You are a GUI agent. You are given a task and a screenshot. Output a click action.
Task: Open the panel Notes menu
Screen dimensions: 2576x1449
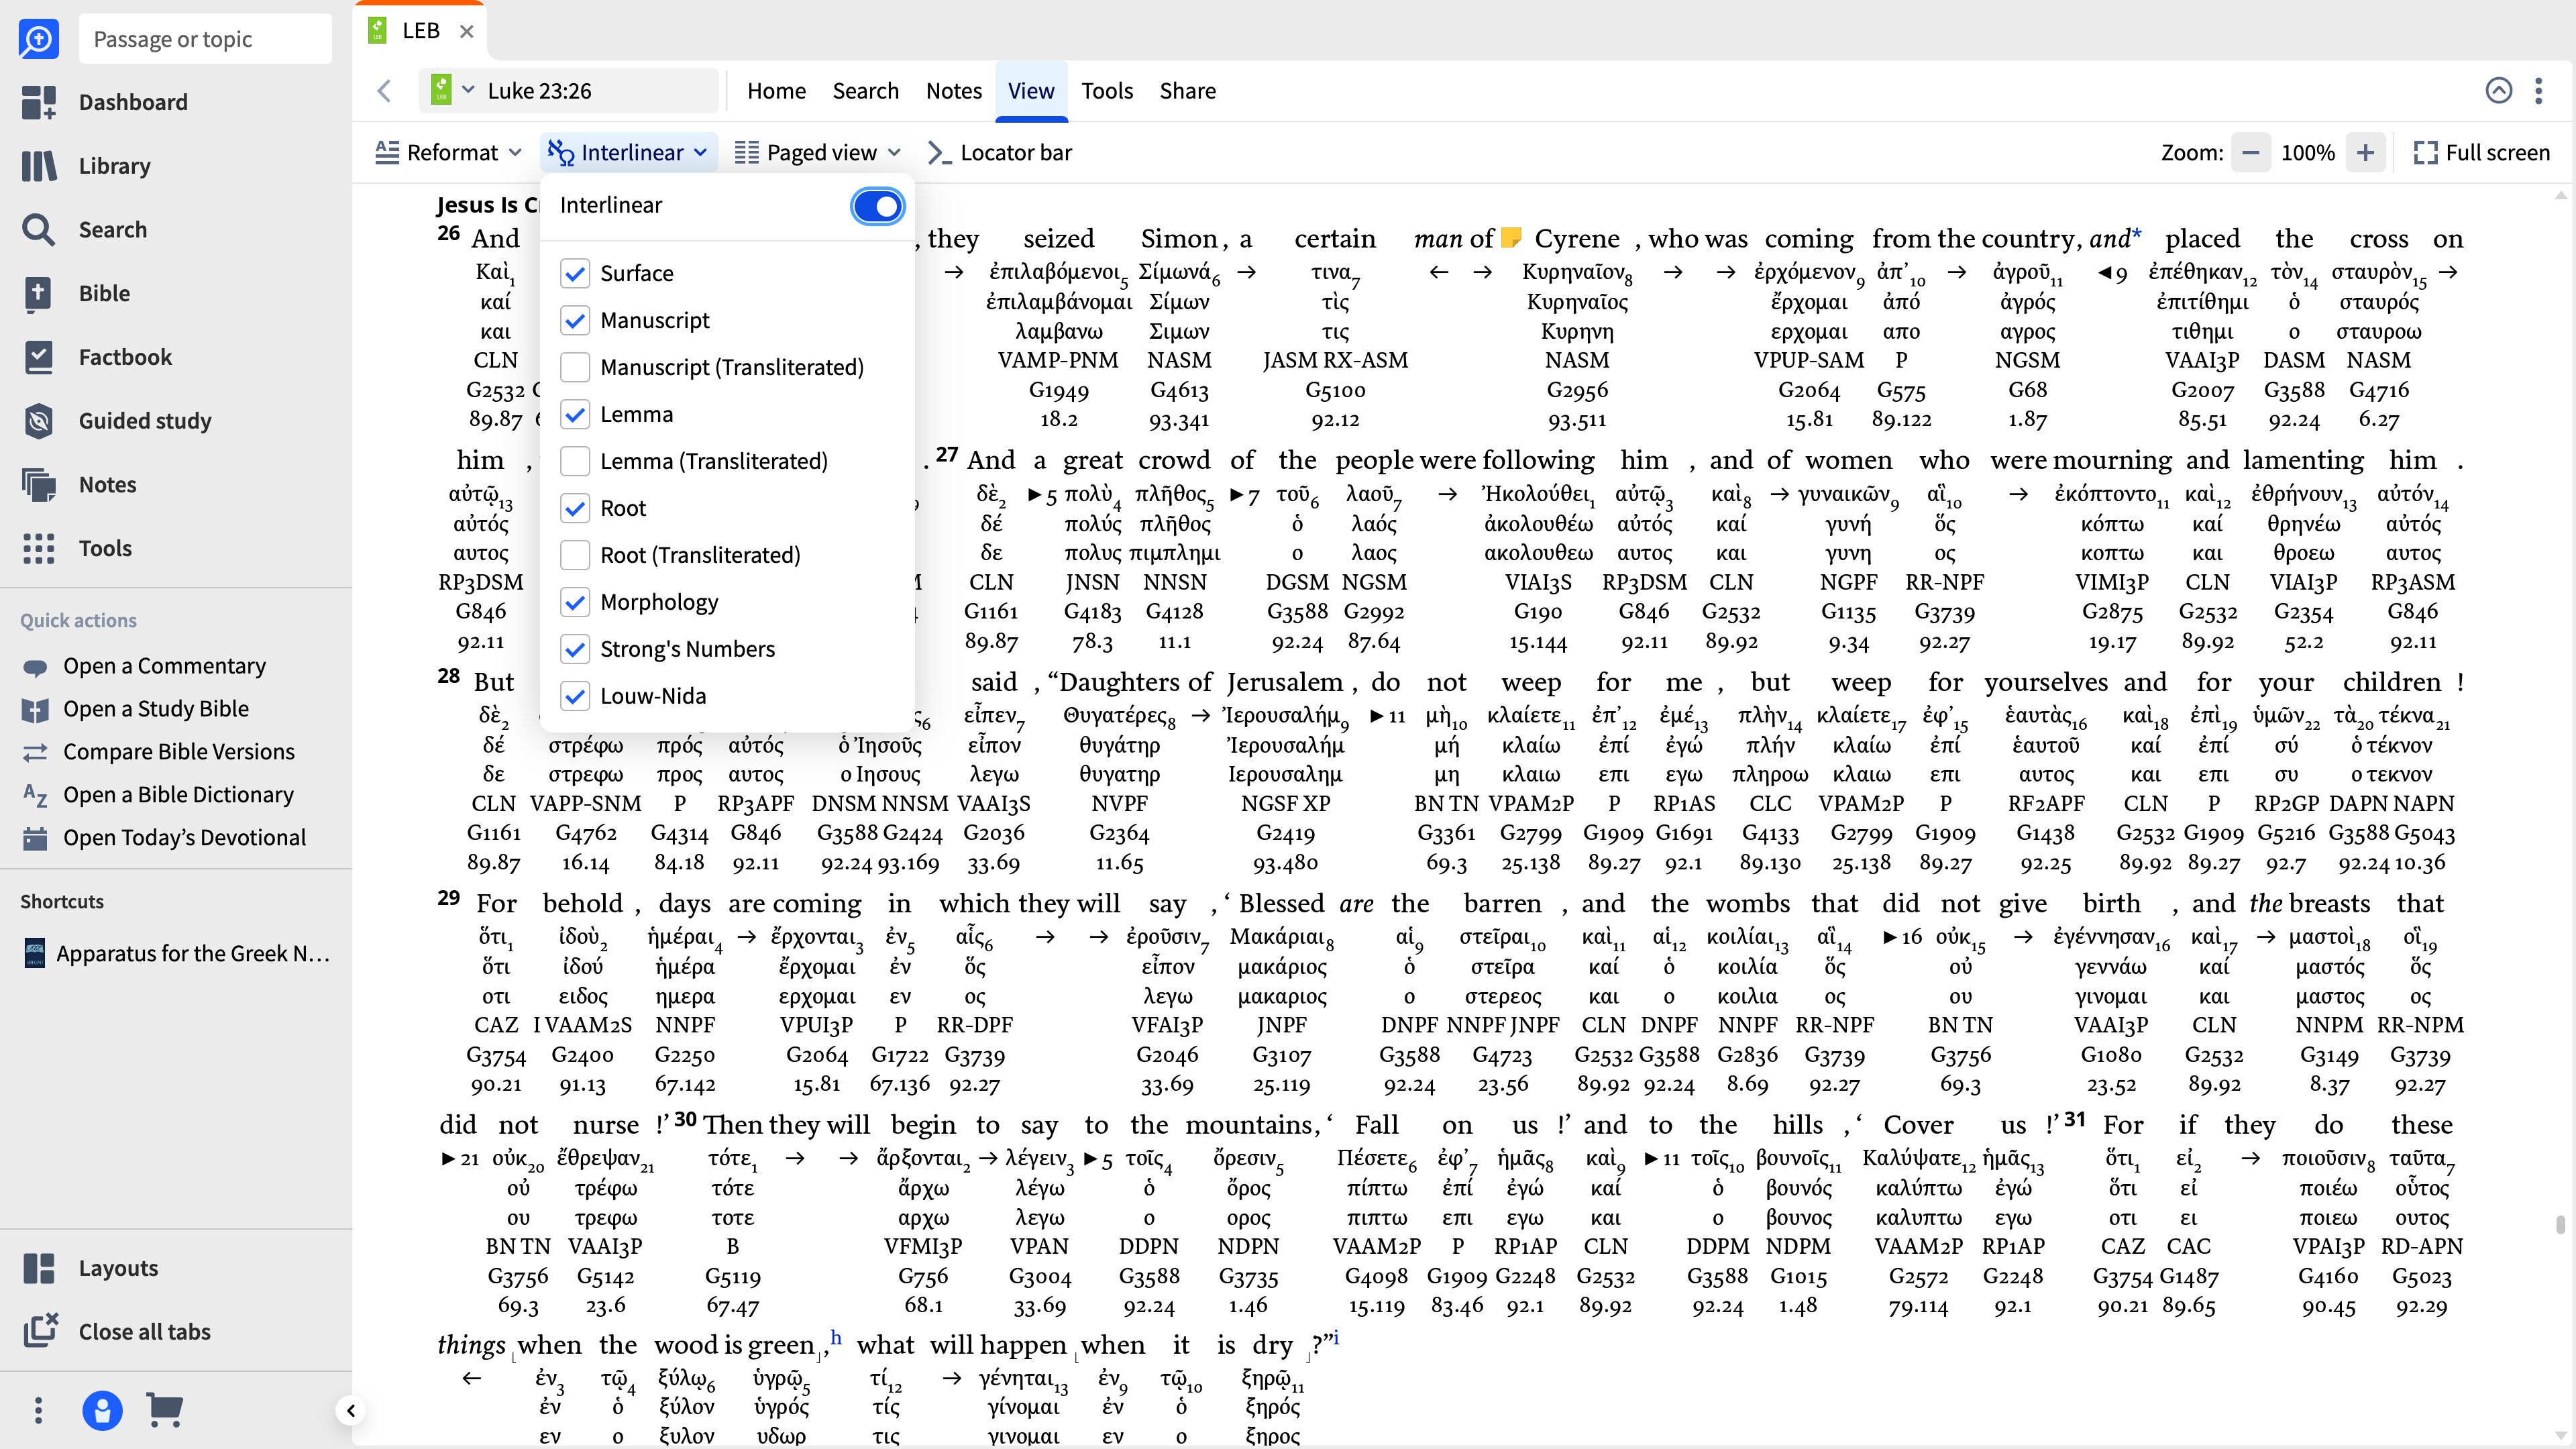coord(953,91)
